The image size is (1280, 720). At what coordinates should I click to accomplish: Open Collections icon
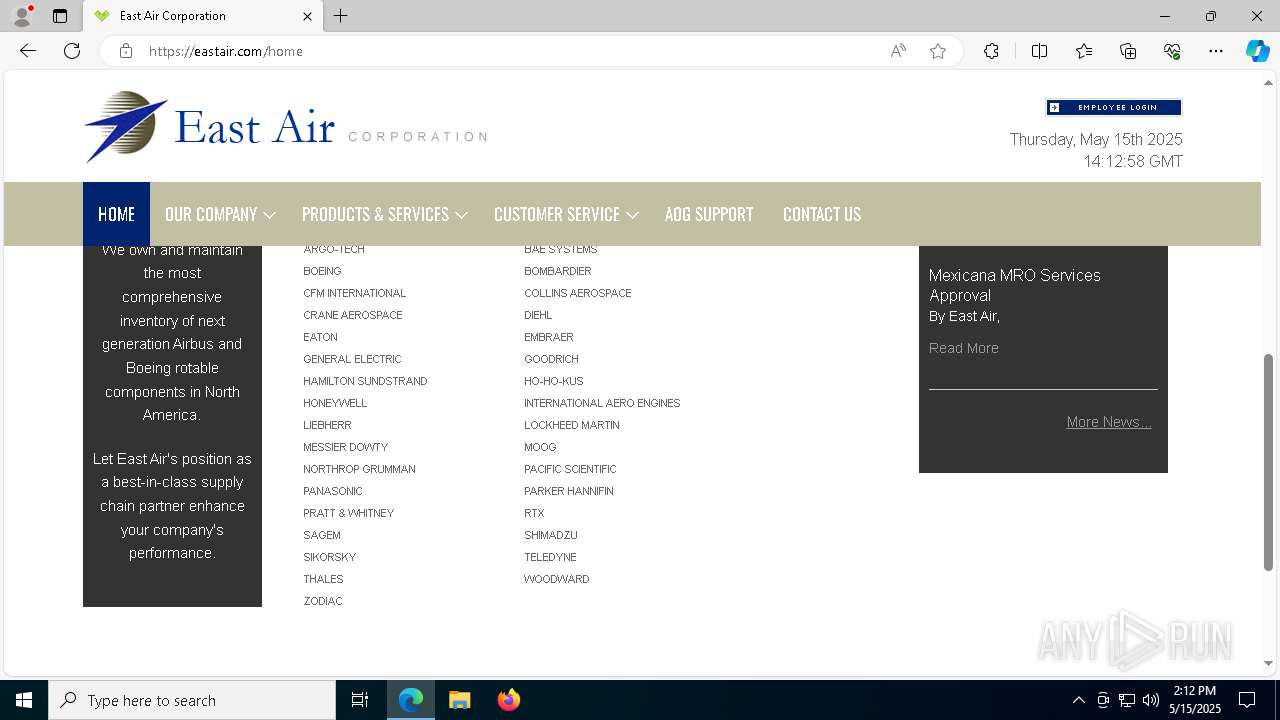(x=1128, y=51)
